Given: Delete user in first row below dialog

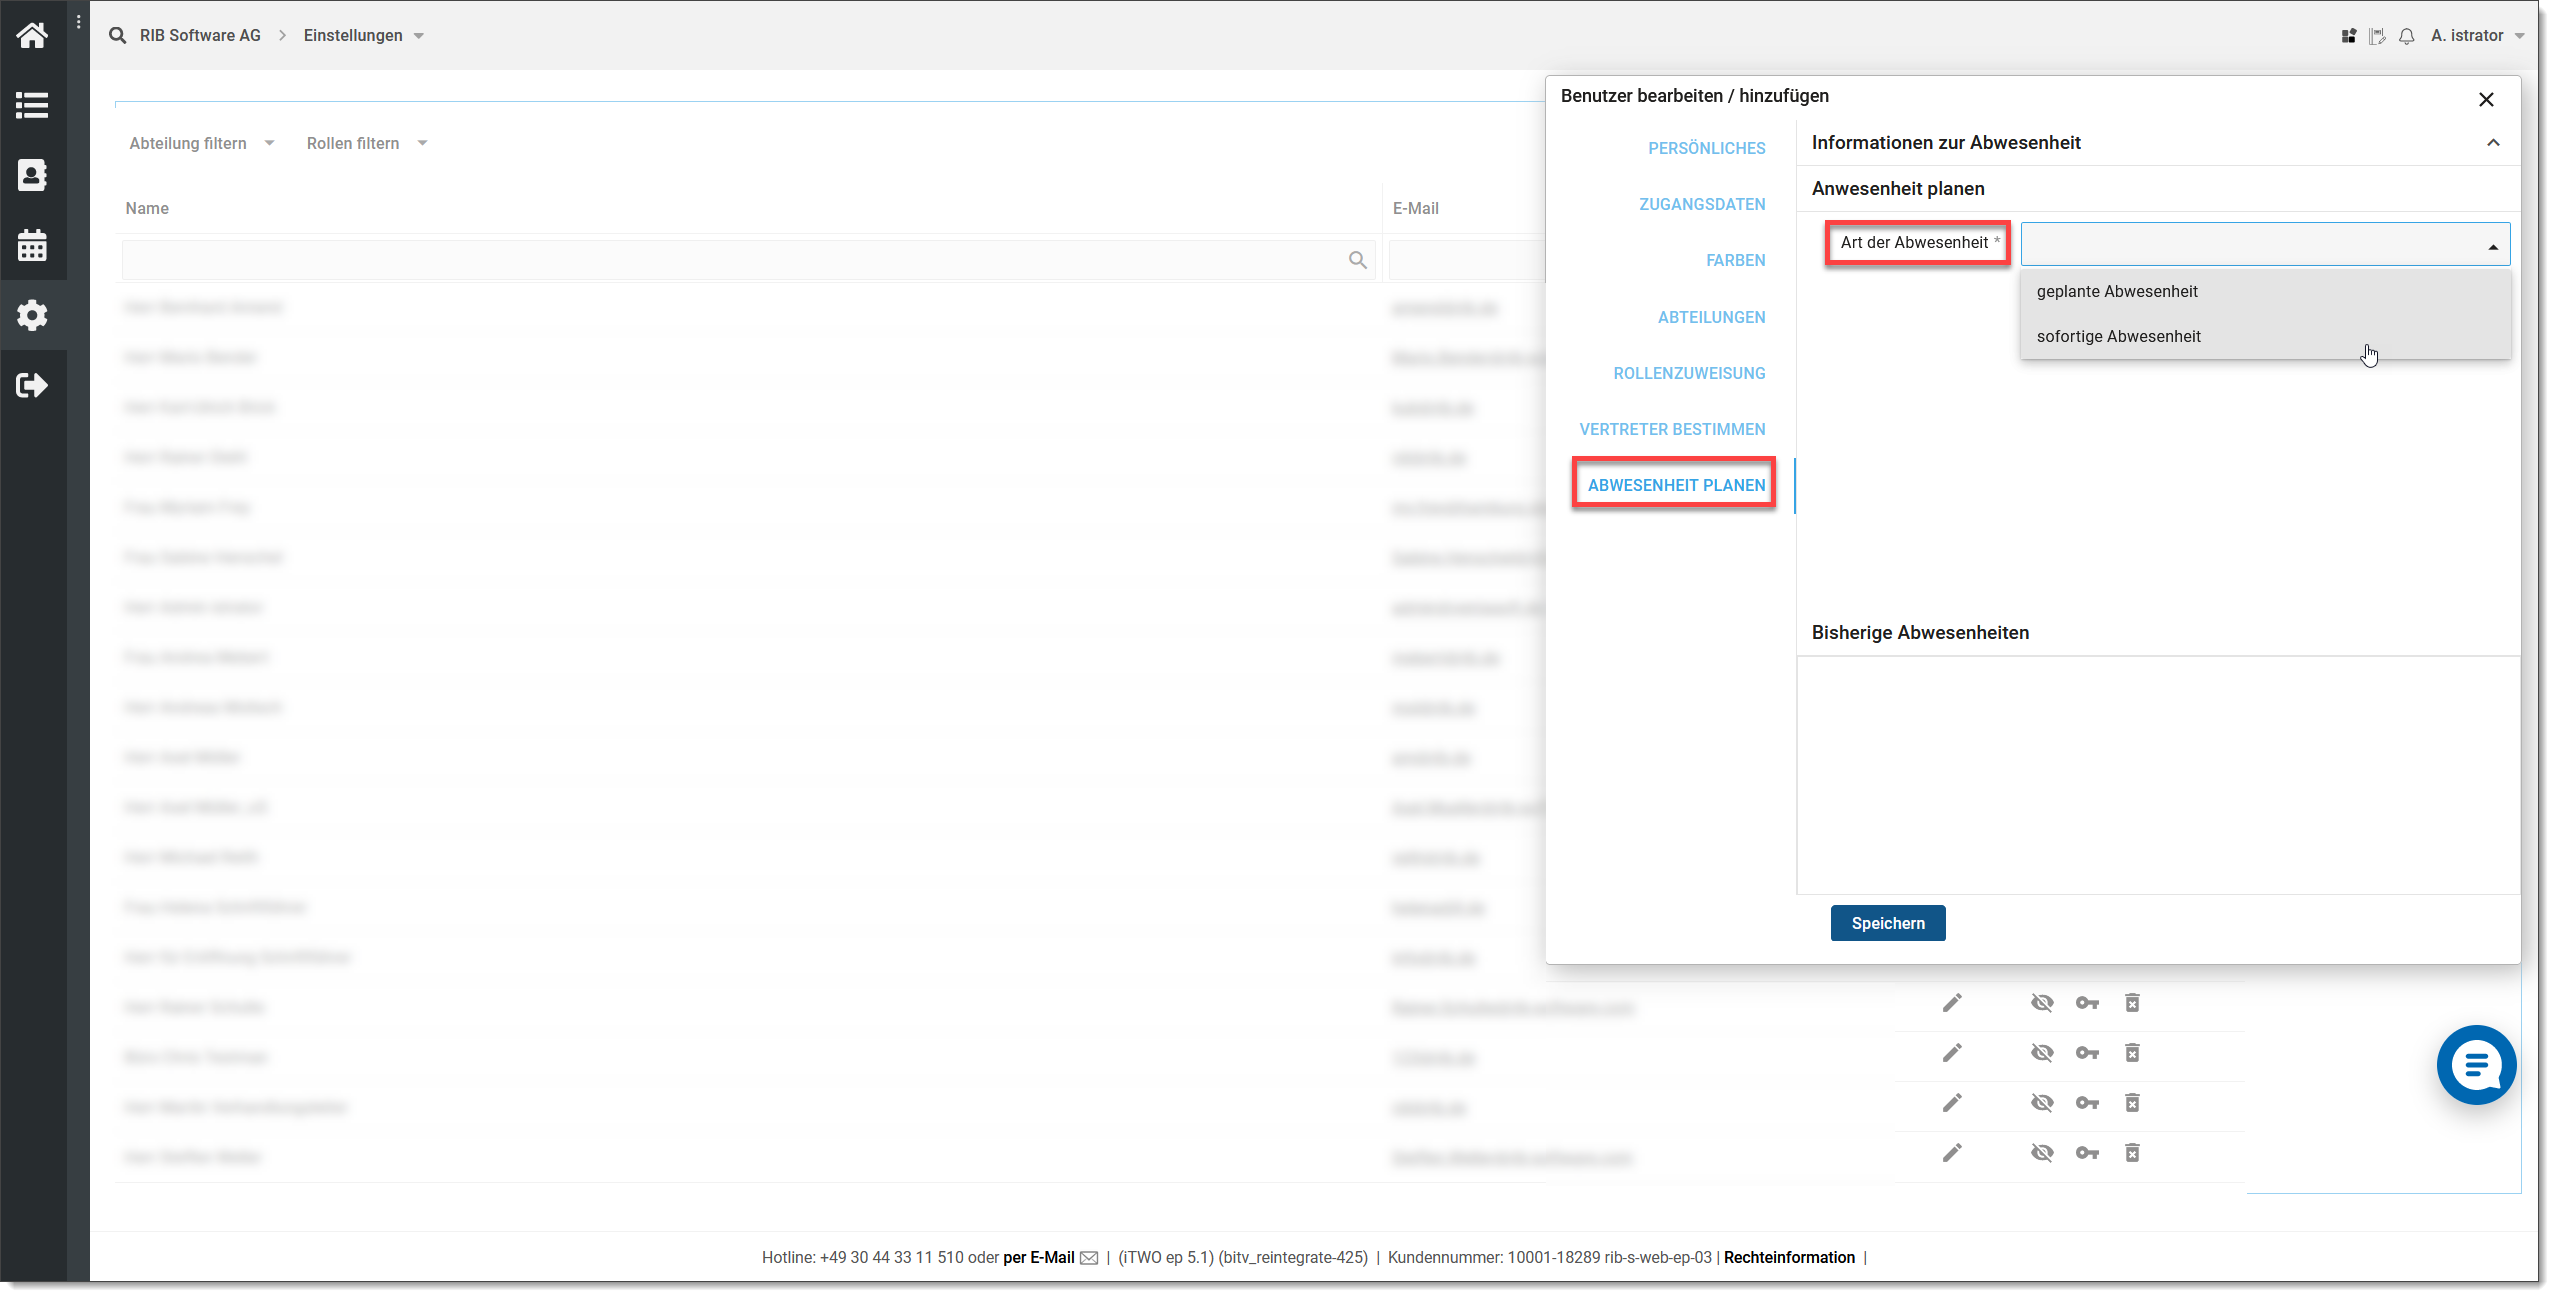Looking at the screenshot, I should tap(2132, 1003).
